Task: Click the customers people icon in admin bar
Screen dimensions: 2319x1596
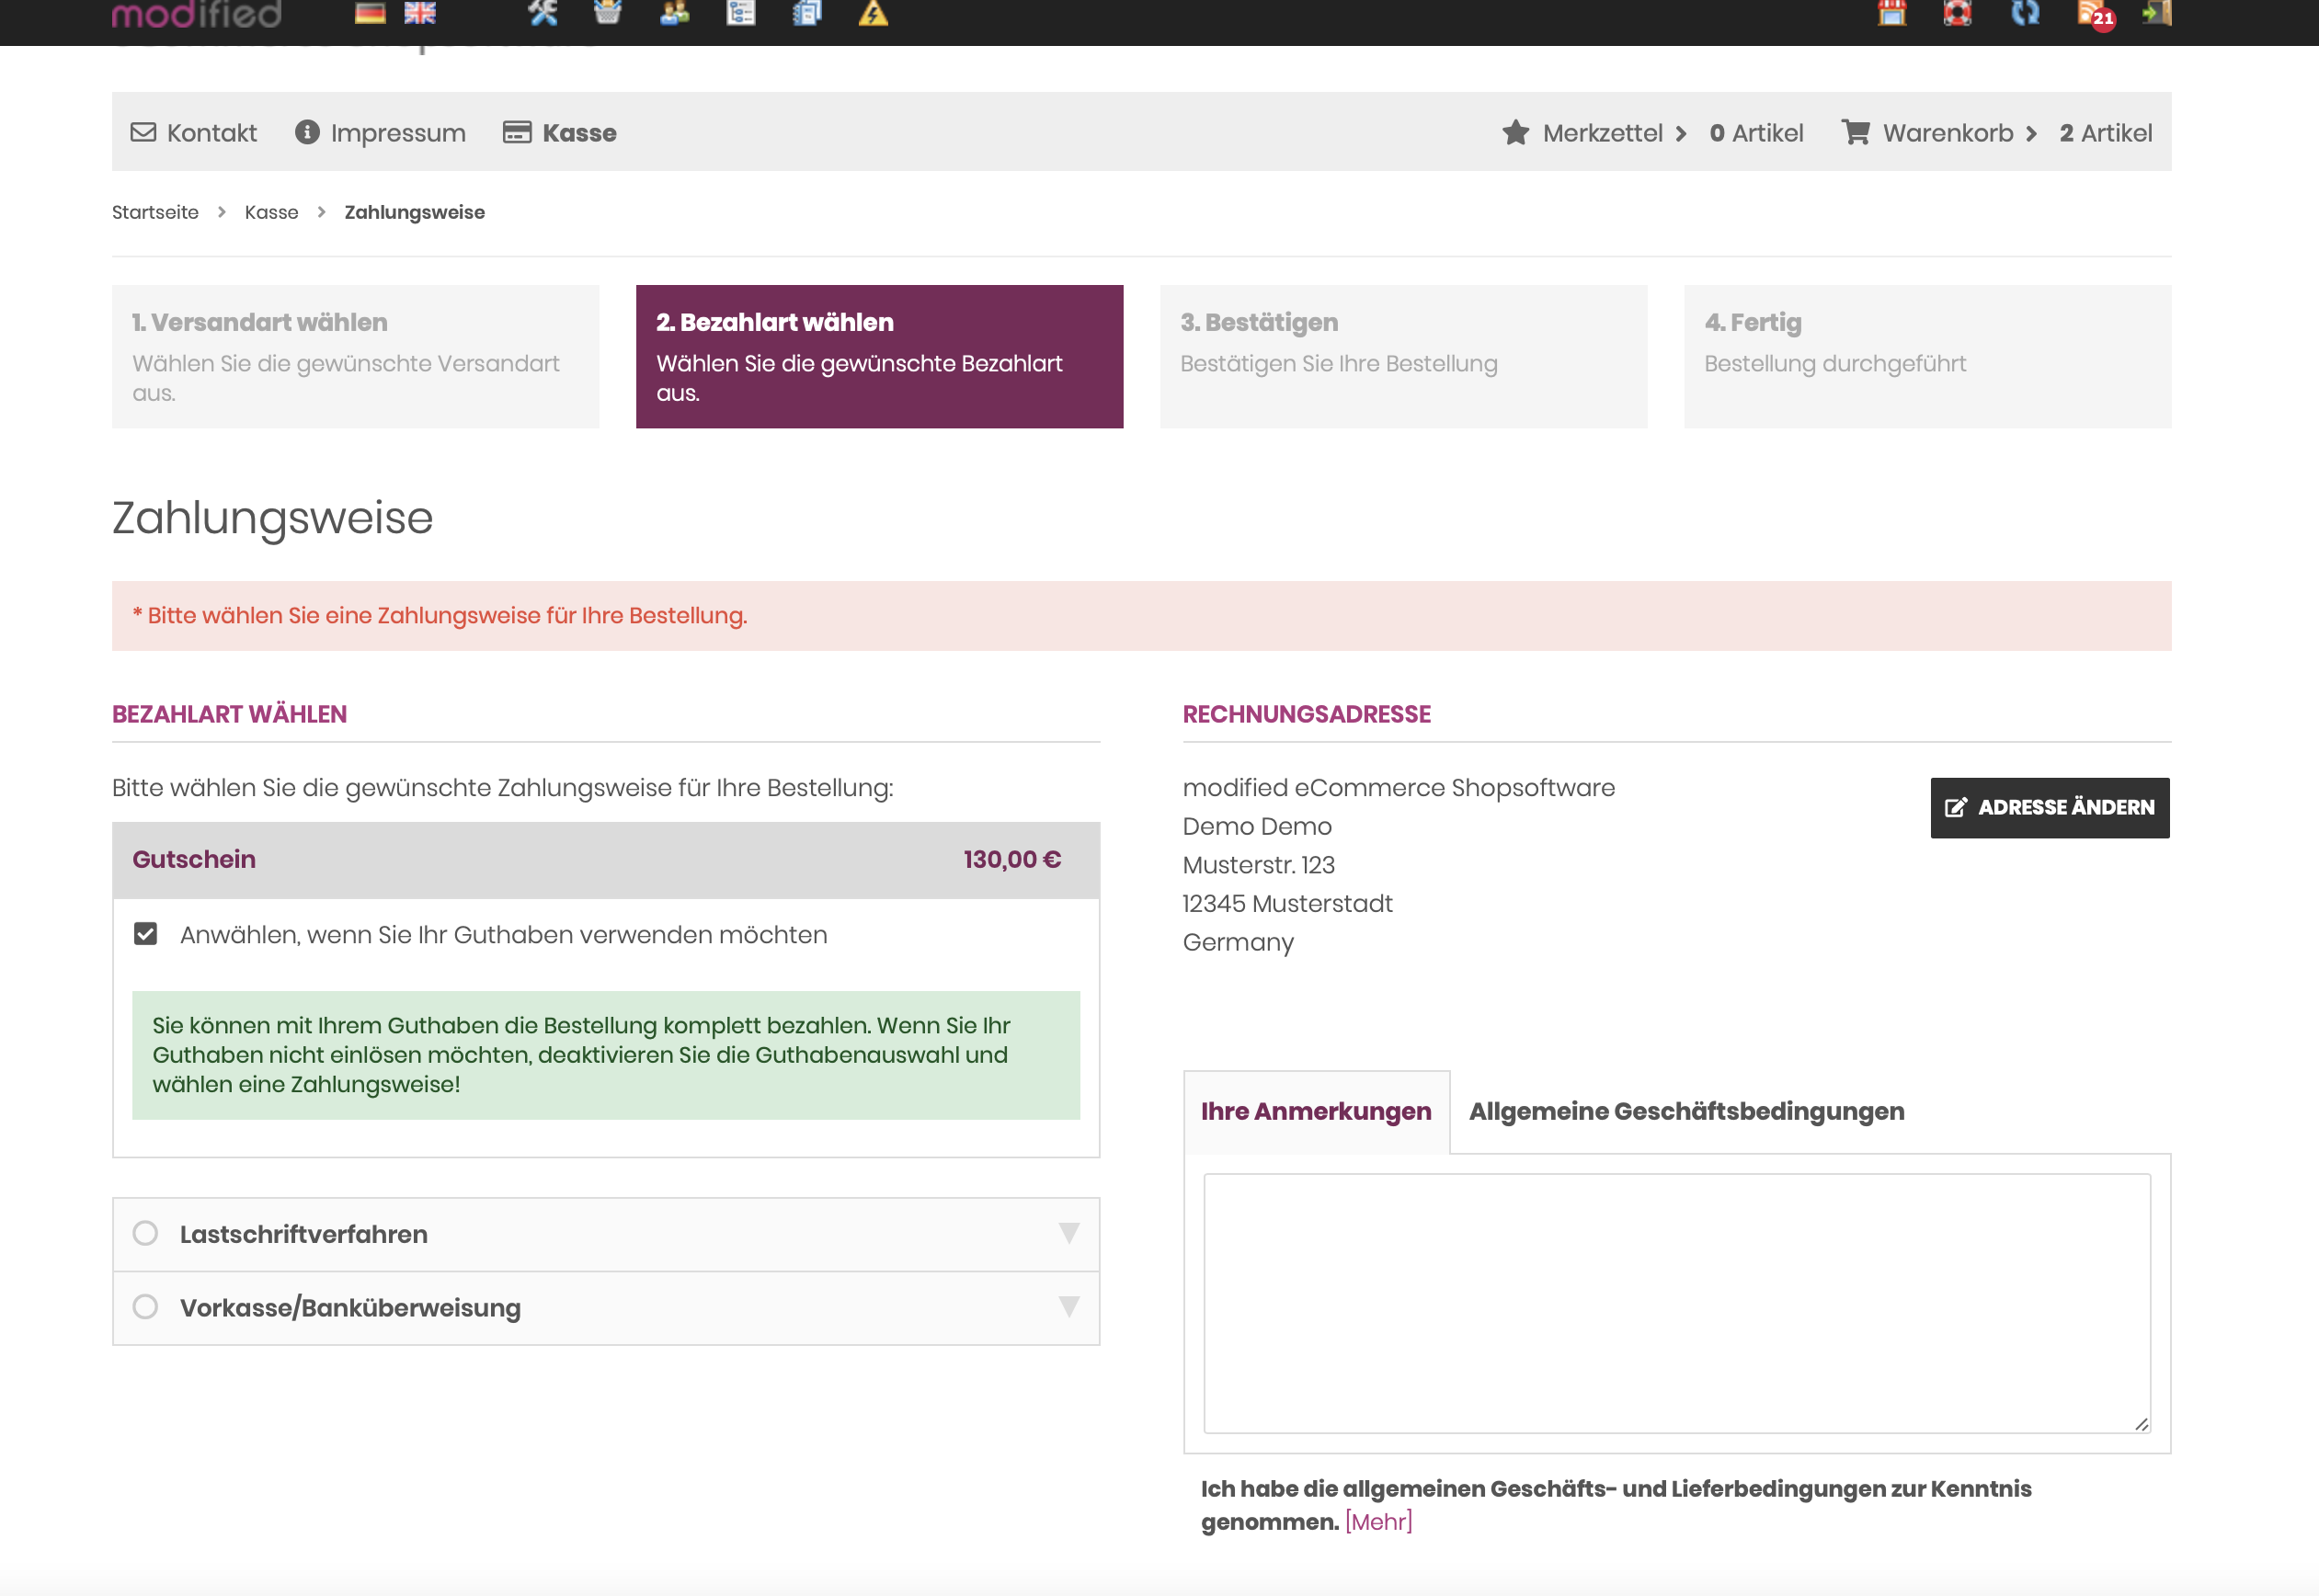Action: [675, 13]
